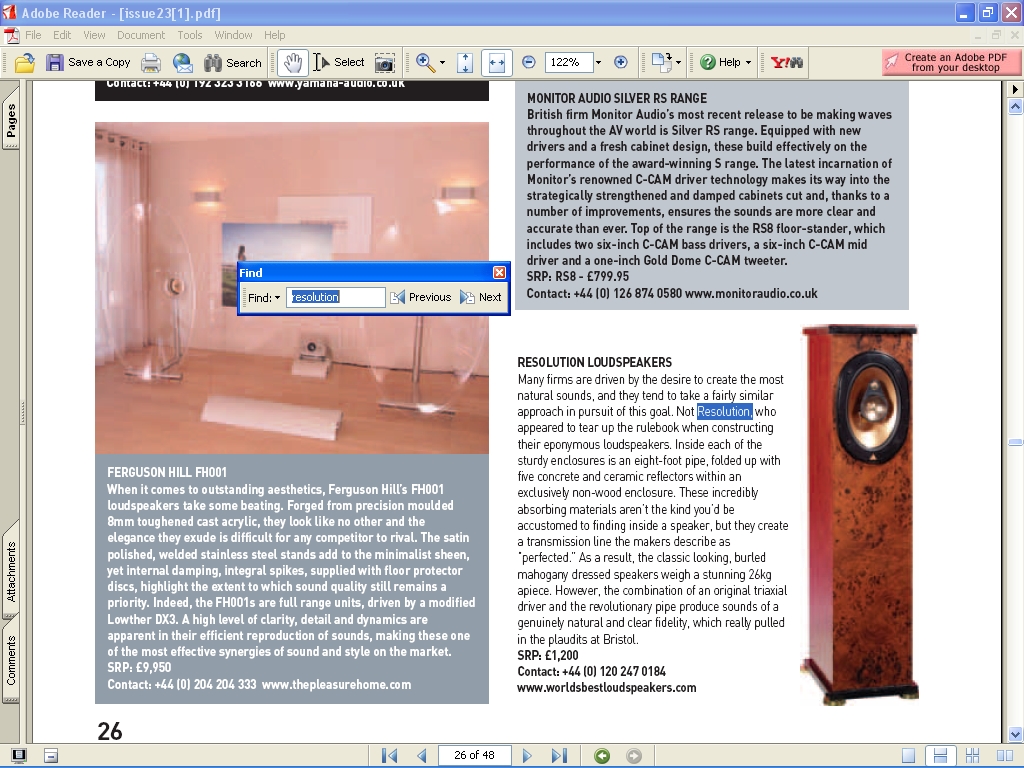Click Create an Adobe PDF button
This screenshot has width=1024, height=768.
coord(953,62)
